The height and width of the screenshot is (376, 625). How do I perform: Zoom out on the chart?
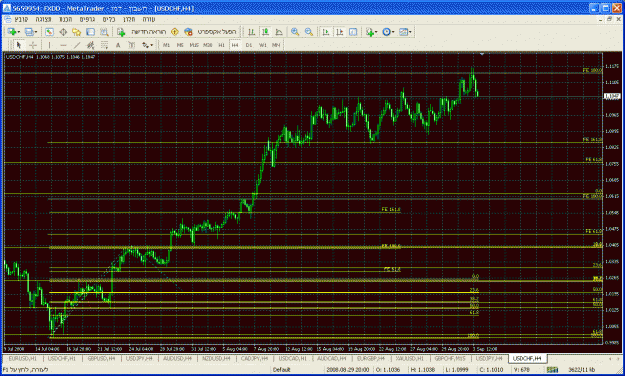coord(309,32)
